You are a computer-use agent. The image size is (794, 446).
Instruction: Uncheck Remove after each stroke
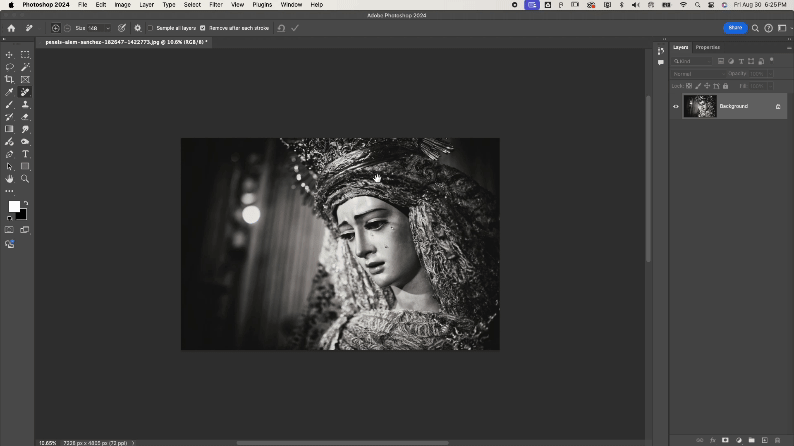tap(203, 28)
